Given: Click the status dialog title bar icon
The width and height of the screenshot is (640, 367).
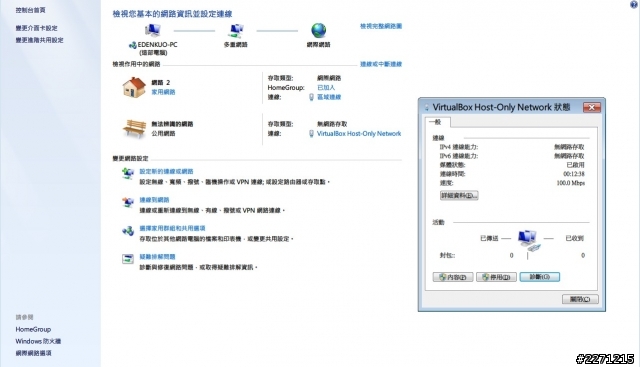Looking at the screenshot, I should pos(427,107).
